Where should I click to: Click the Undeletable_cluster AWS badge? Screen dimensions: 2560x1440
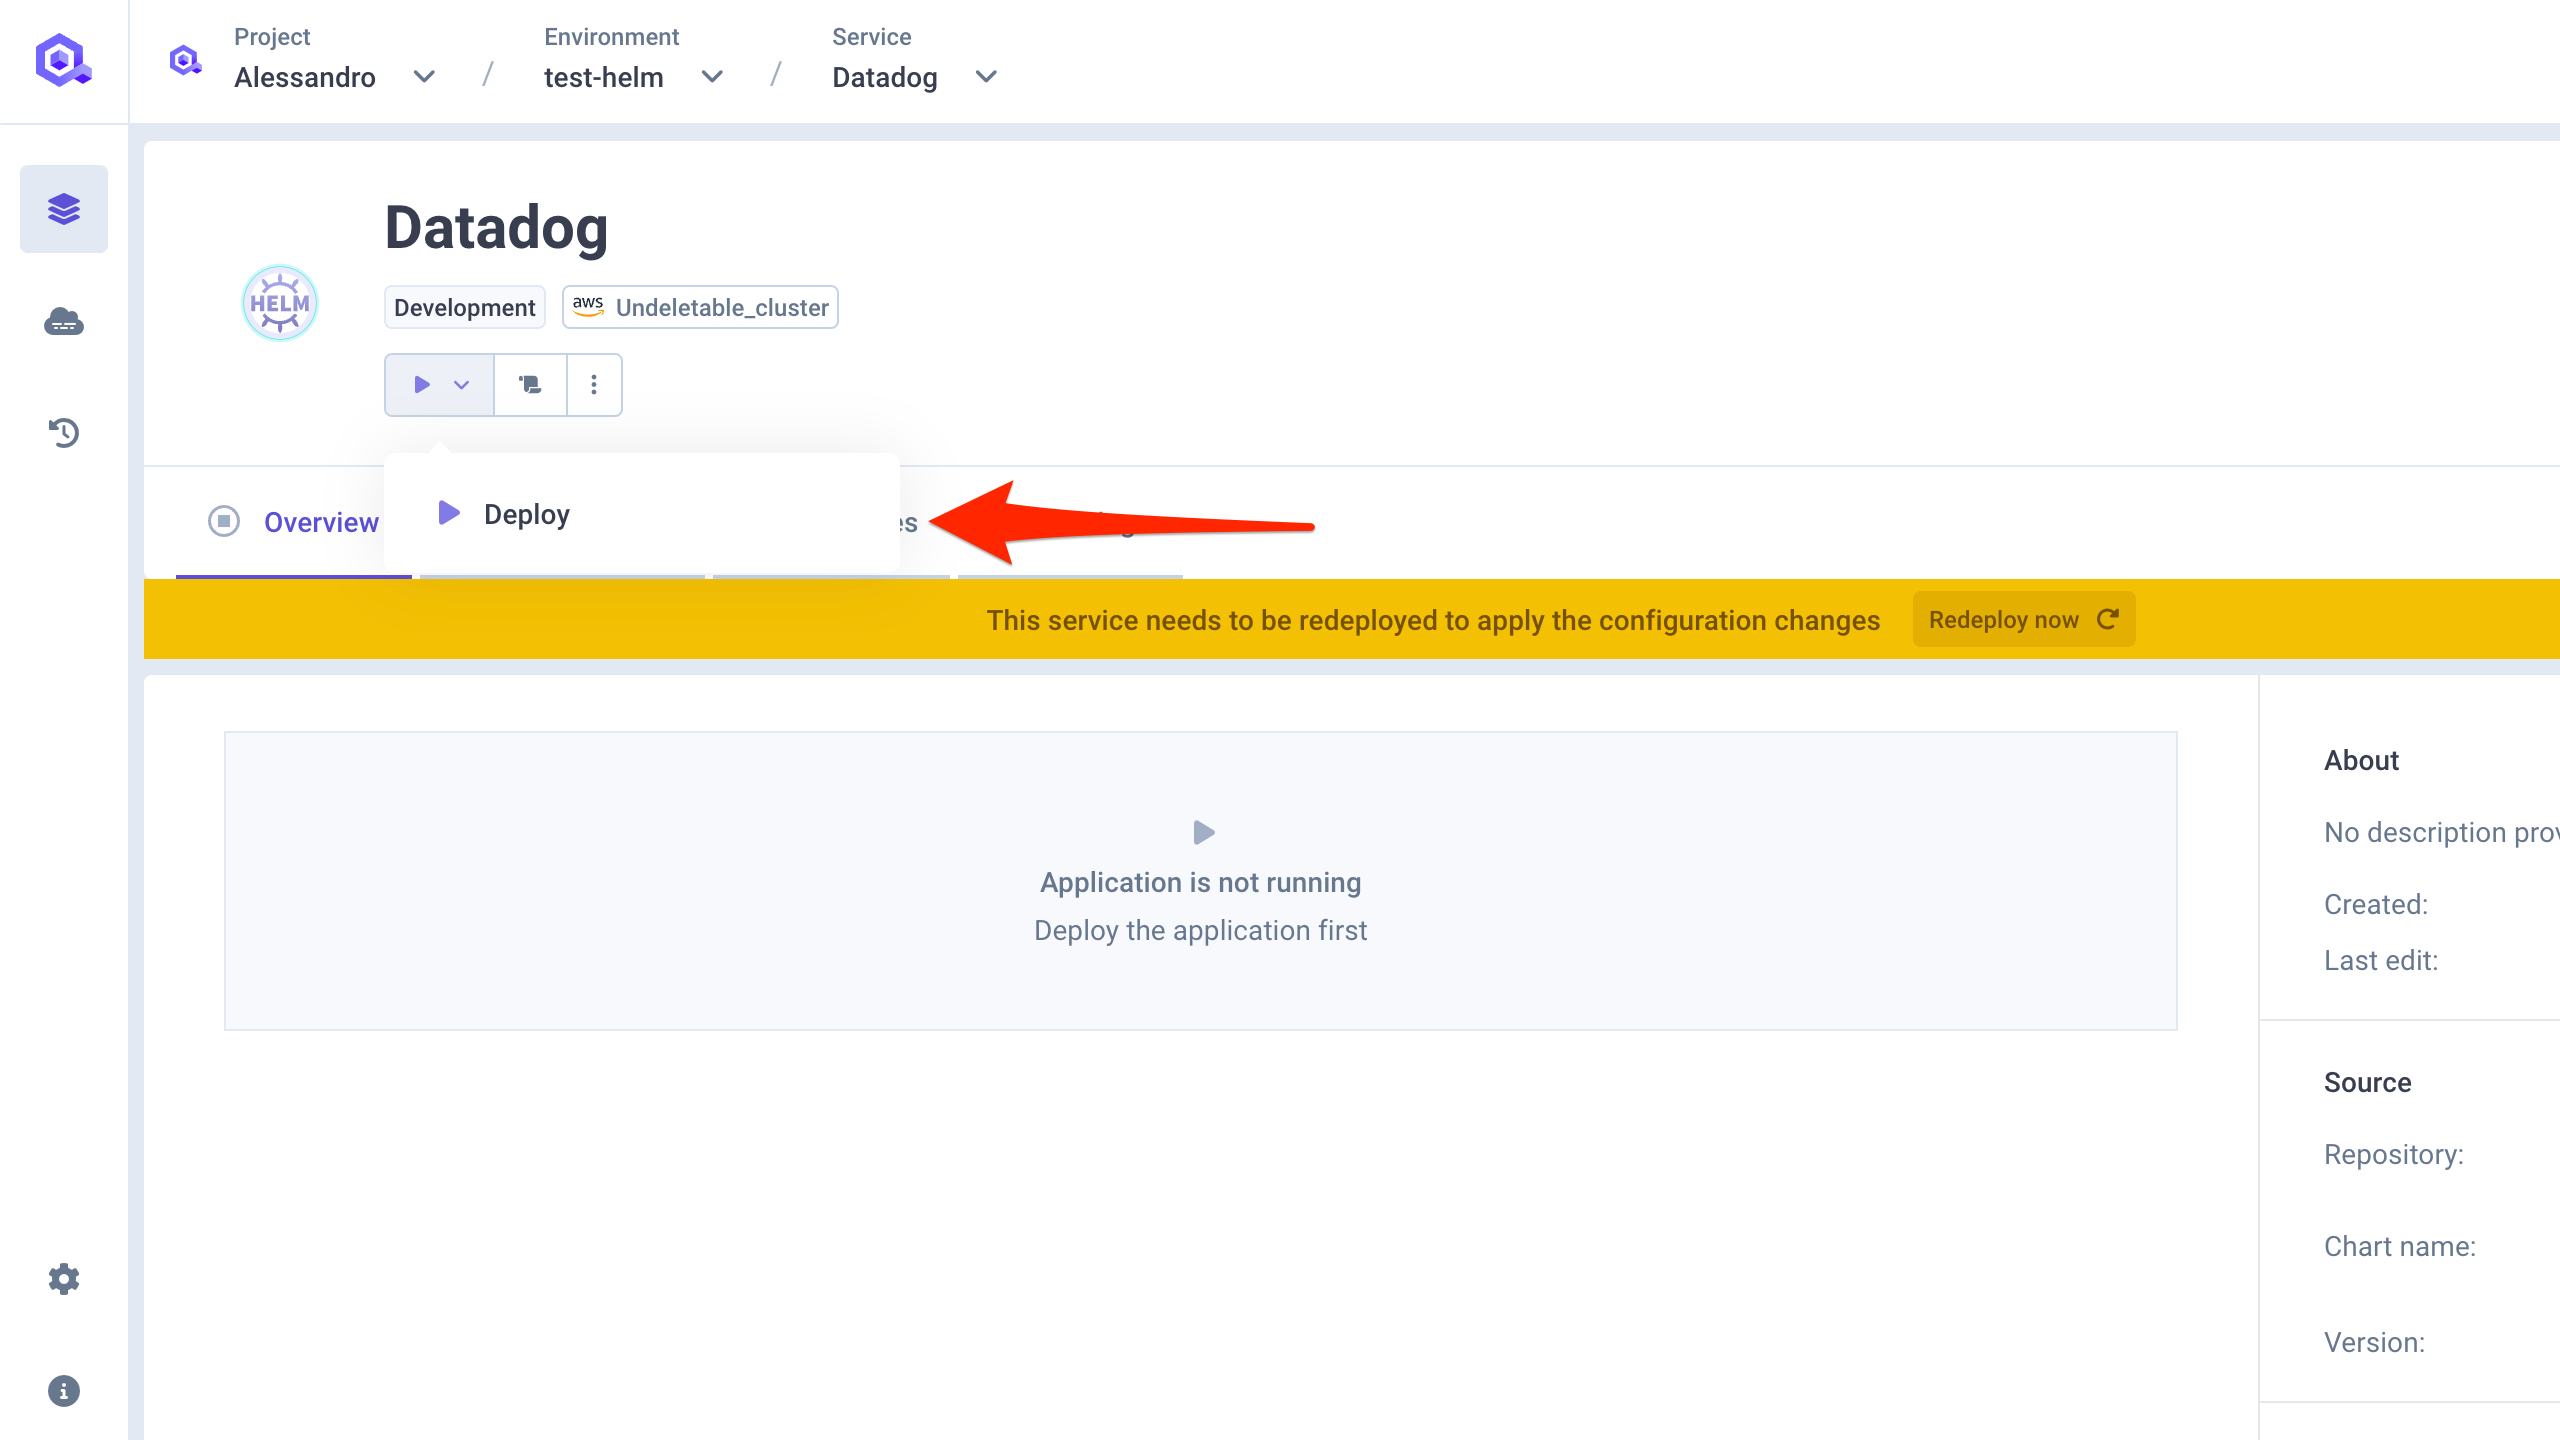pyautogui.click(x=700, y=307)
